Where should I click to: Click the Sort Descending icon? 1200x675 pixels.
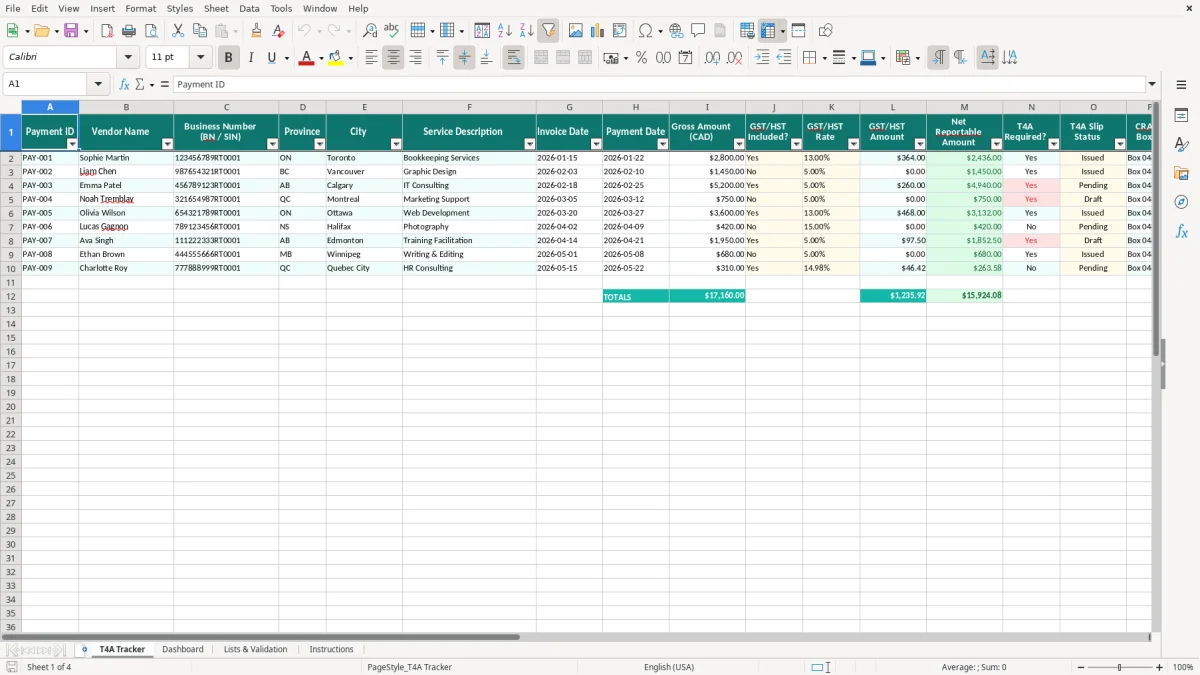526,31
